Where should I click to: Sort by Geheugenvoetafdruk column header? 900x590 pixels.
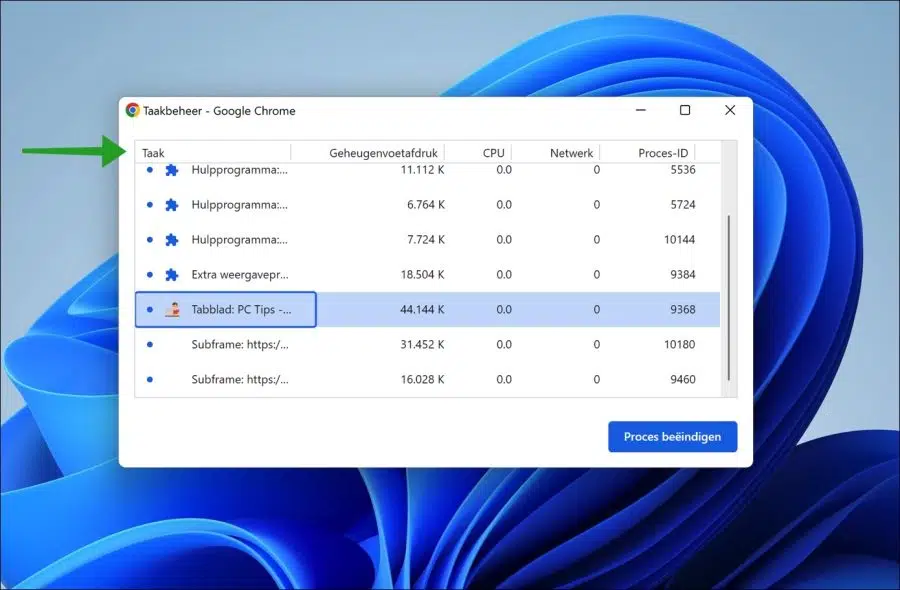pos(367,153)
